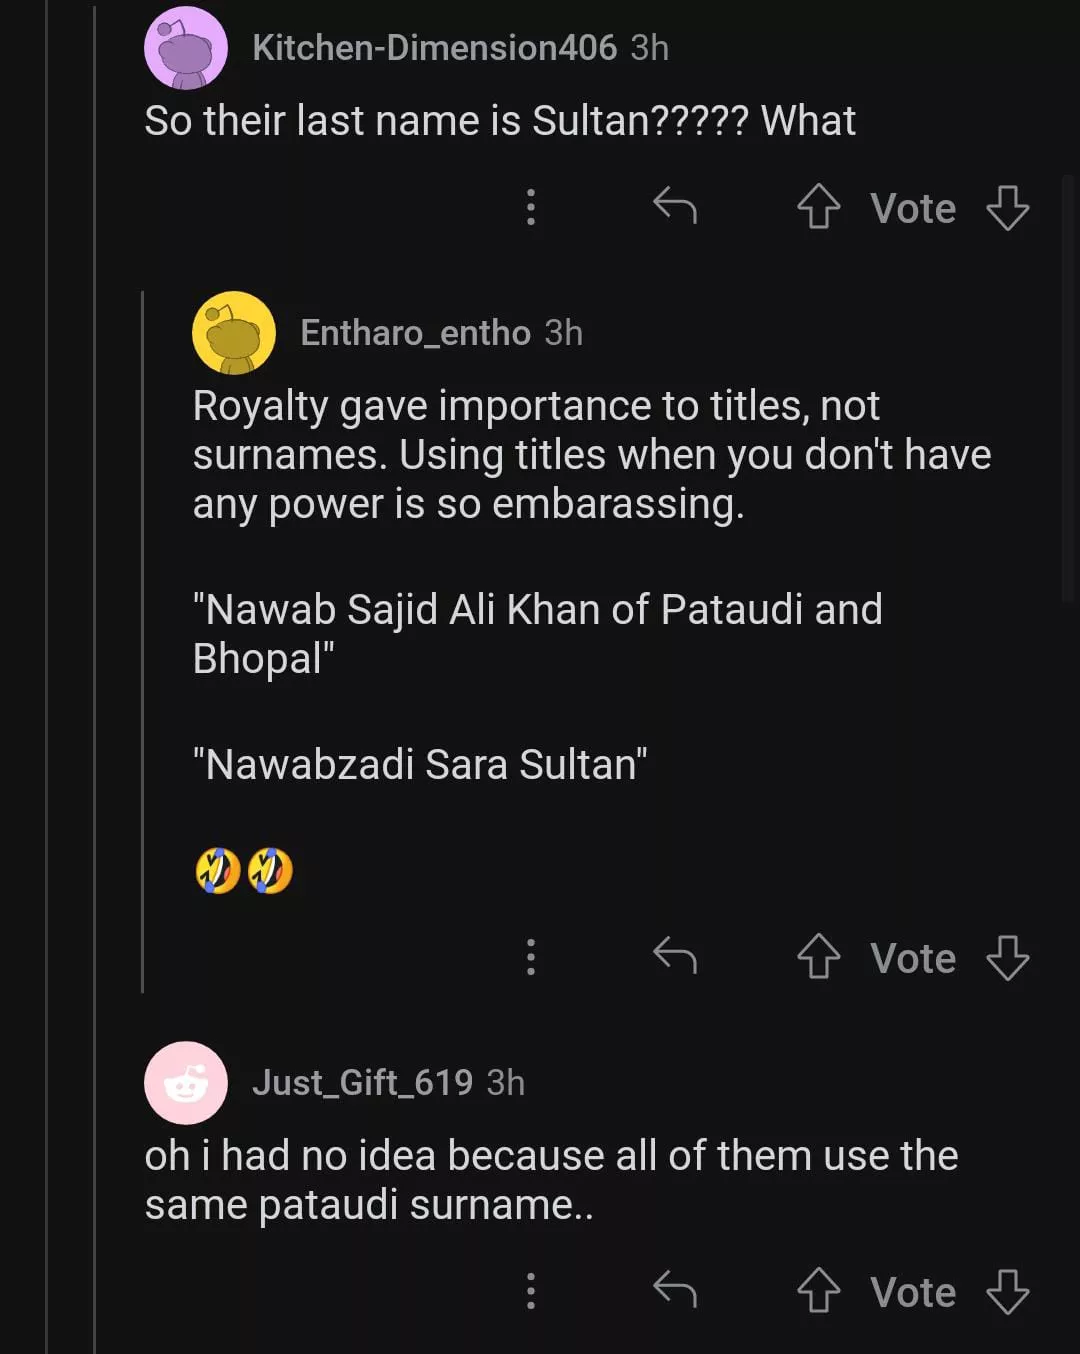Open Entharo_entho's profile via username
This screenshot has height=1354, width=1080.
(415, 333)
